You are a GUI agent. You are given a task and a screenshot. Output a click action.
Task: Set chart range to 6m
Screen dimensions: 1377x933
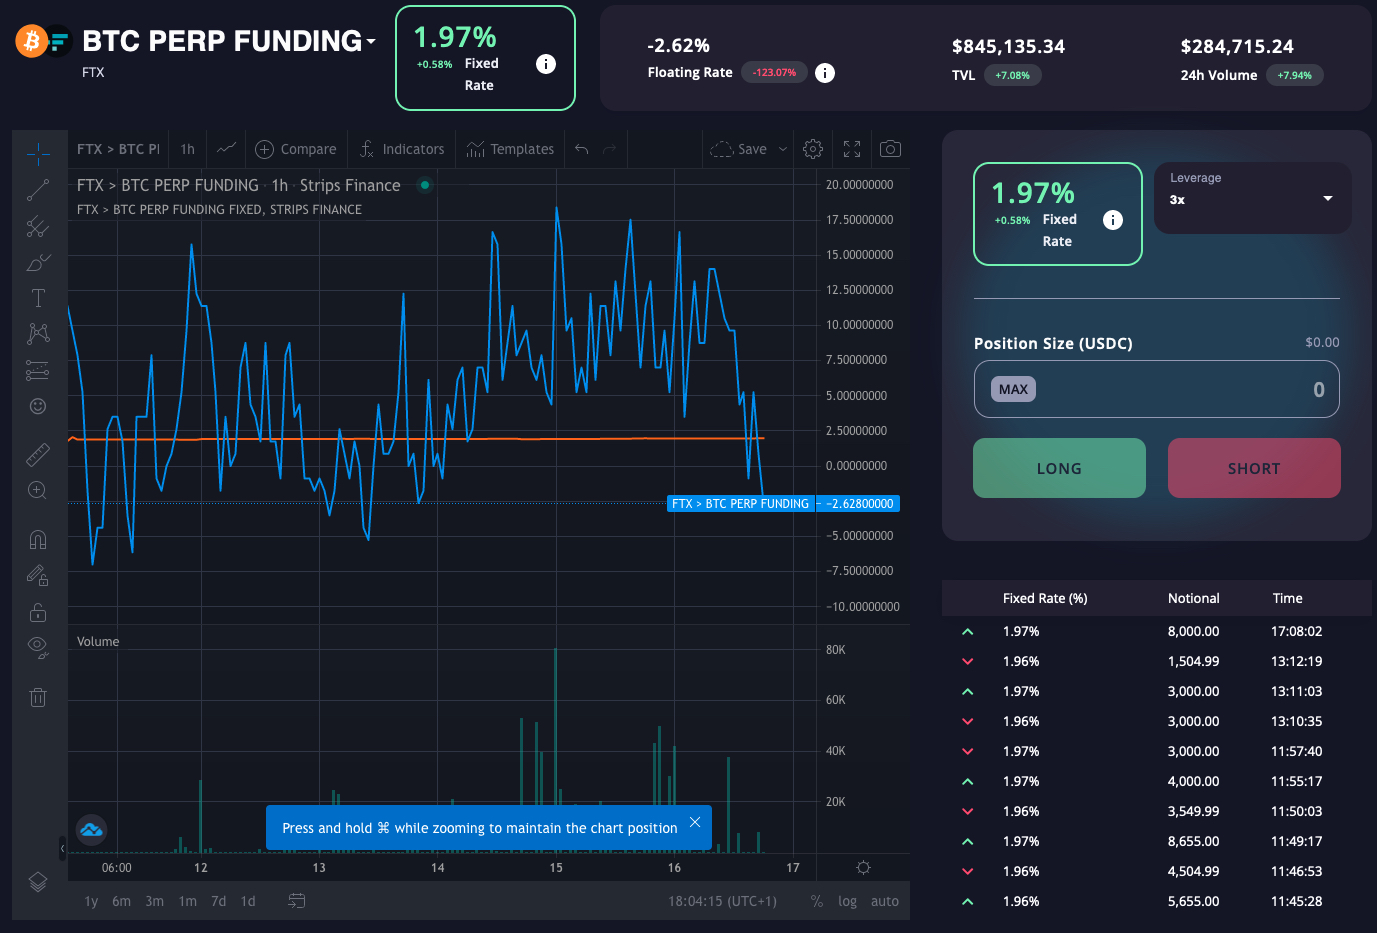click(x=121, y=901)
